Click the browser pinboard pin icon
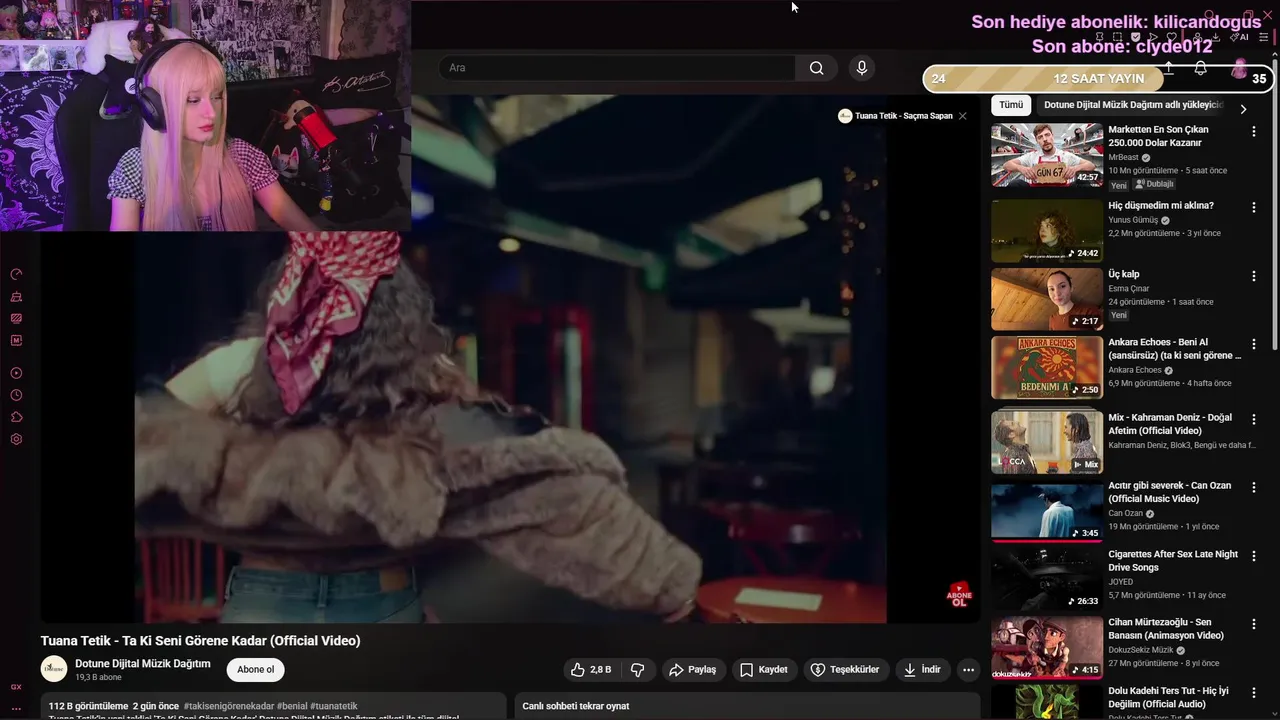 click(1099, 36)
